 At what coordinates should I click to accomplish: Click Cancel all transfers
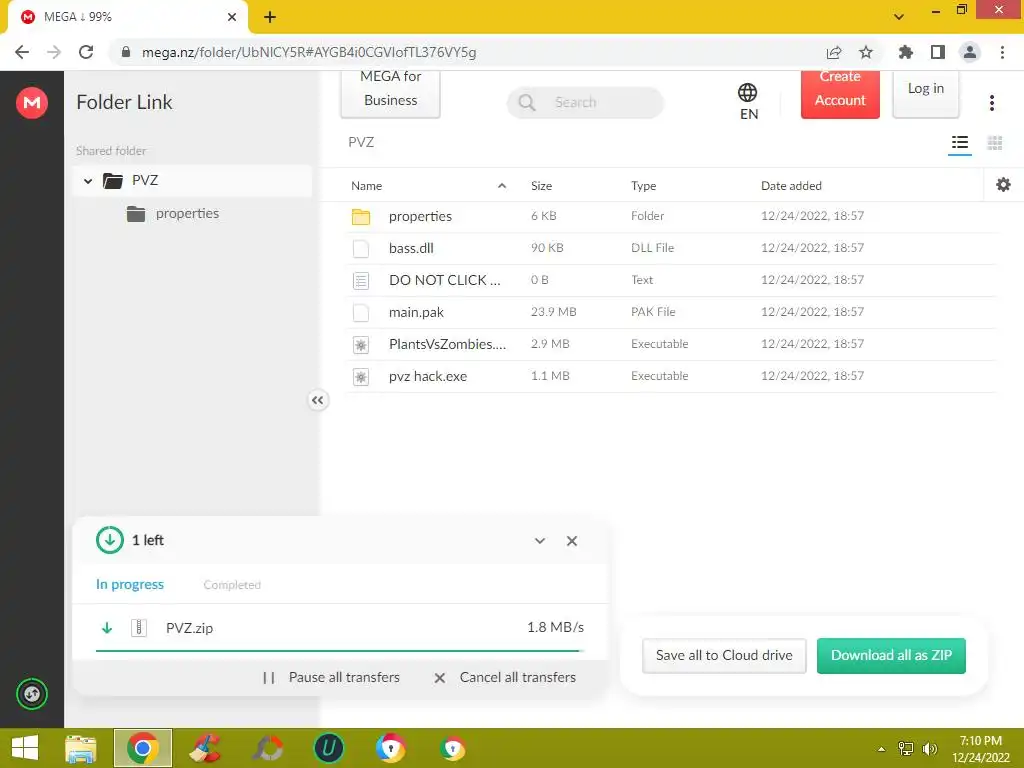[x=505, y=677]
